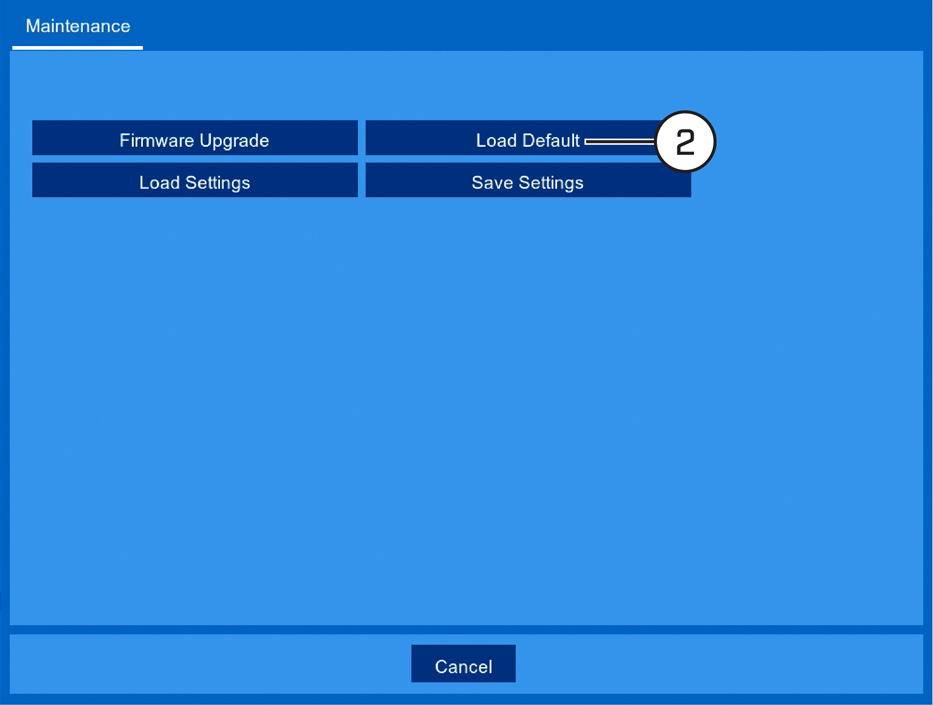Choose Firmware Upgrade in maintenance options
Image resolution: width=933 pixels, height=705 pixels.
pos(195,138)
